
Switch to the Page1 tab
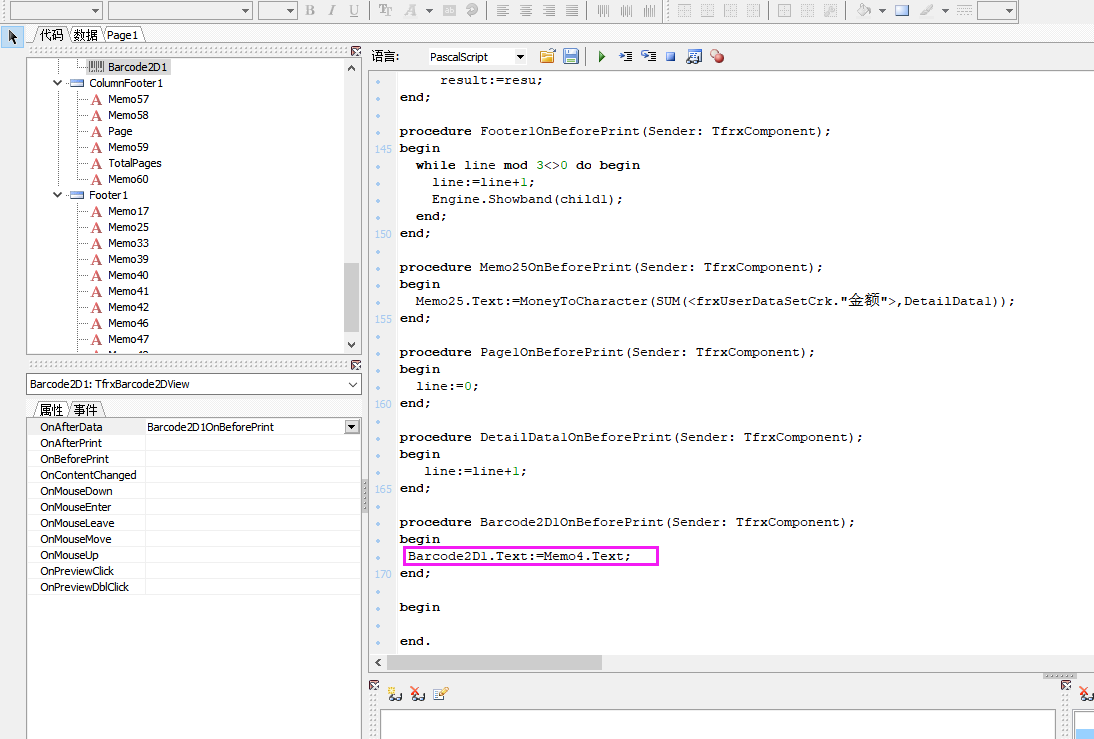point(122,35)
